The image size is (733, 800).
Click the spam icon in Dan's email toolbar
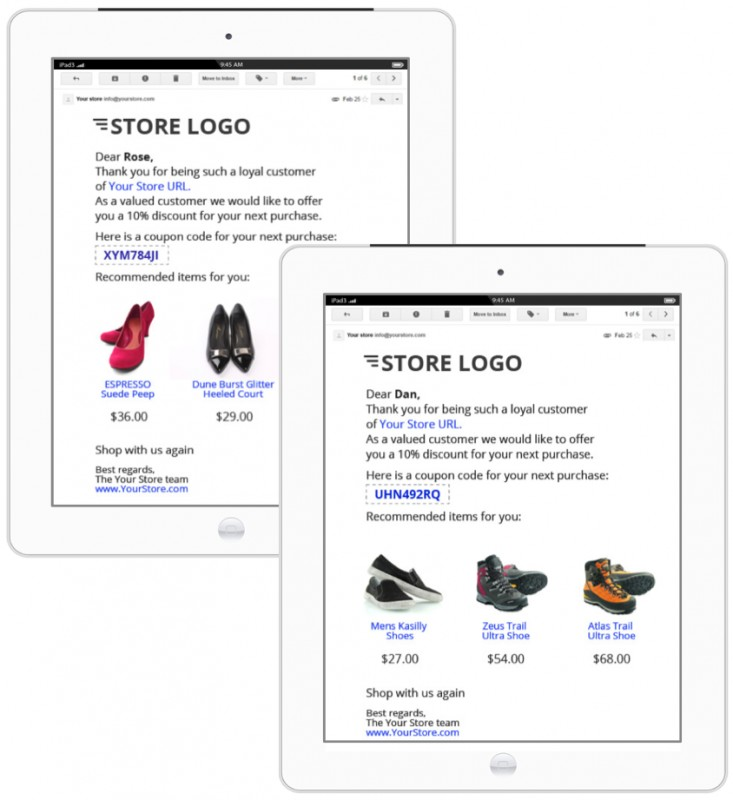[x=416, y=314]
